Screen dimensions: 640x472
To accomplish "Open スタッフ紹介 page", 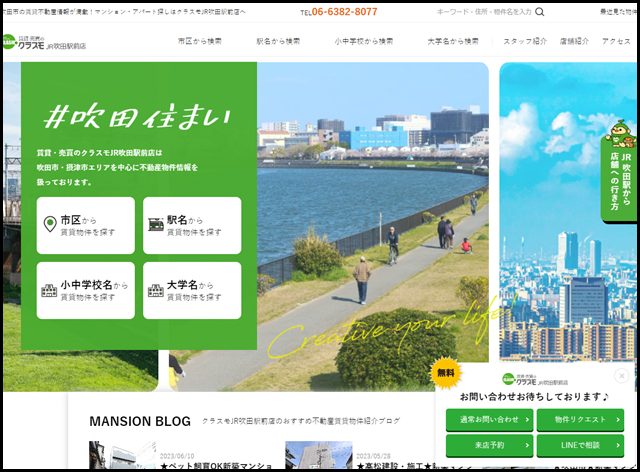I will pos(525,41).
